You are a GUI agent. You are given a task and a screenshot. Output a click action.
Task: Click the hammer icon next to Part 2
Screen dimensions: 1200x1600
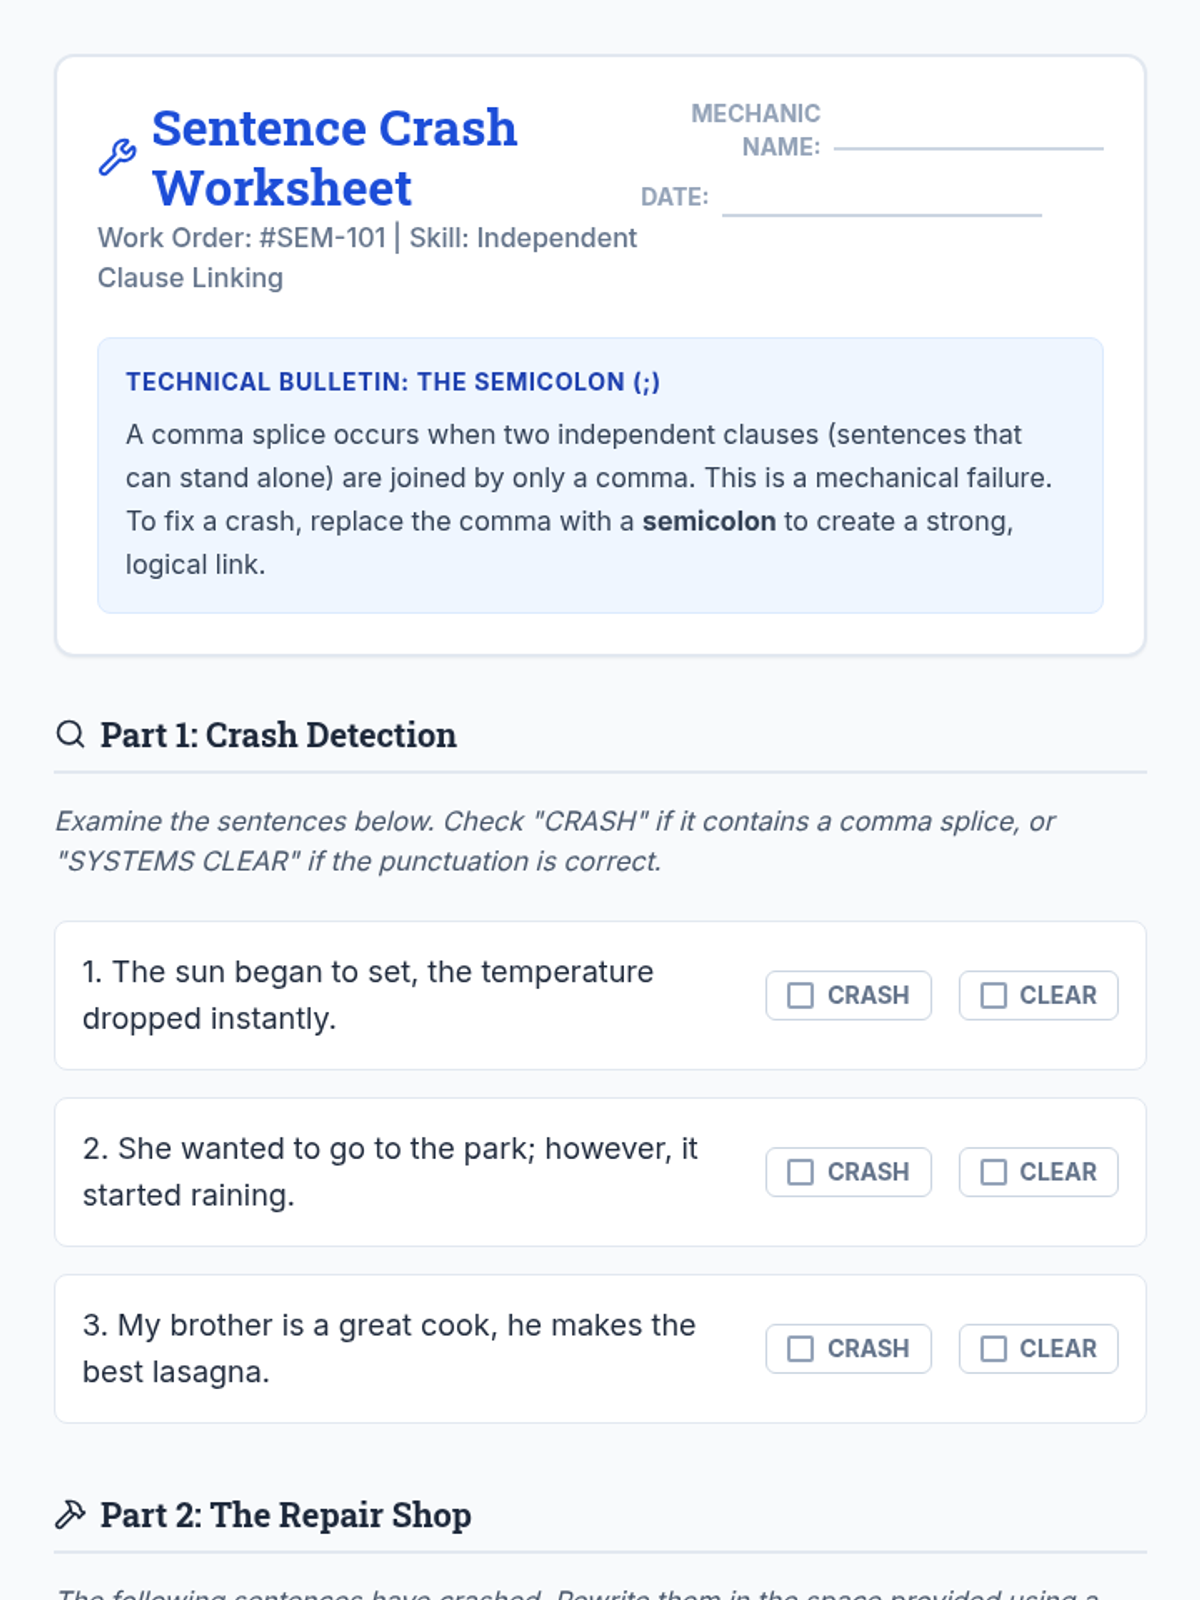tap(70, 1514)
